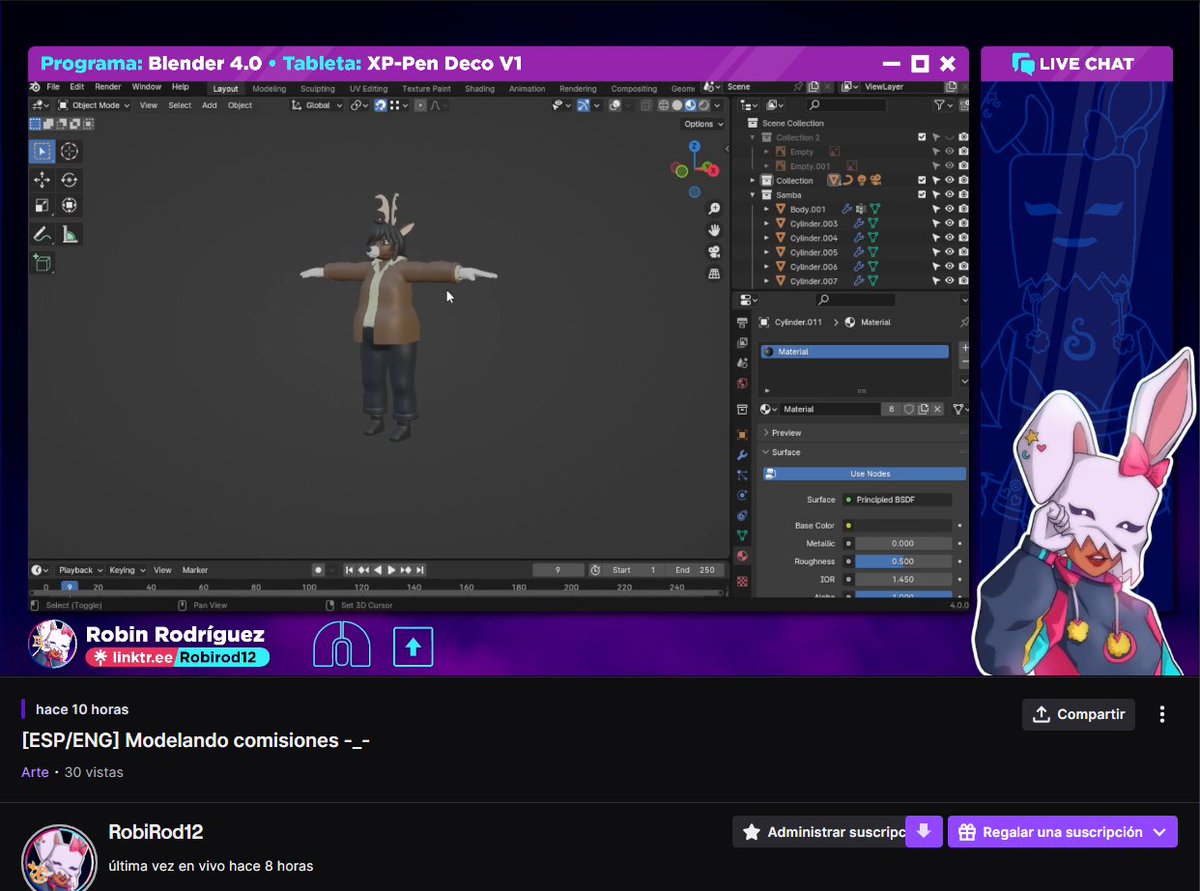Disable render camera icon for Cylinder.004
Screen dimensions: 1200x891
tap(963, 238)
